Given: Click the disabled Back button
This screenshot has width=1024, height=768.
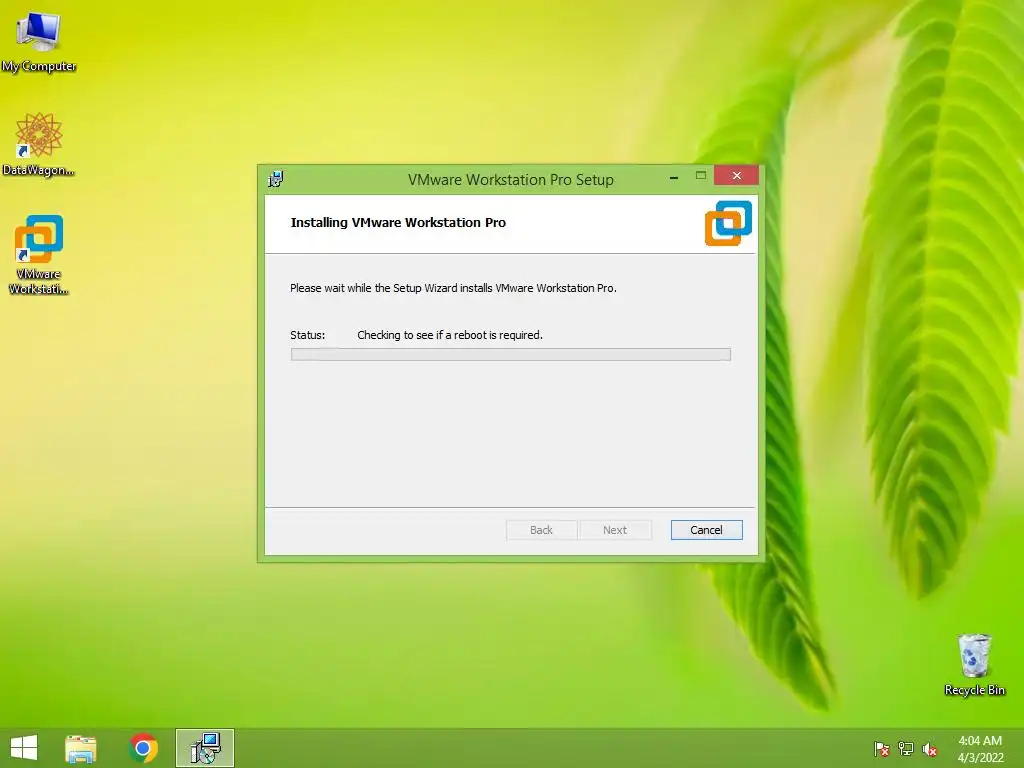Looking at the screenshot, I should coord(541,530).
